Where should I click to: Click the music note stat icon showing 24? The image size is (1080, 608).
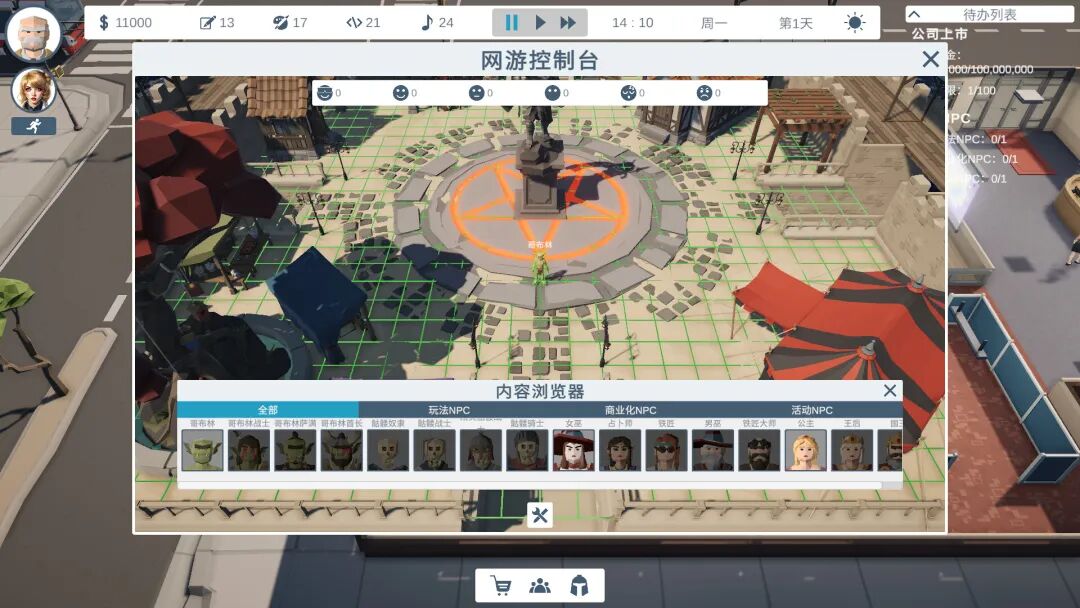point(428,20)
